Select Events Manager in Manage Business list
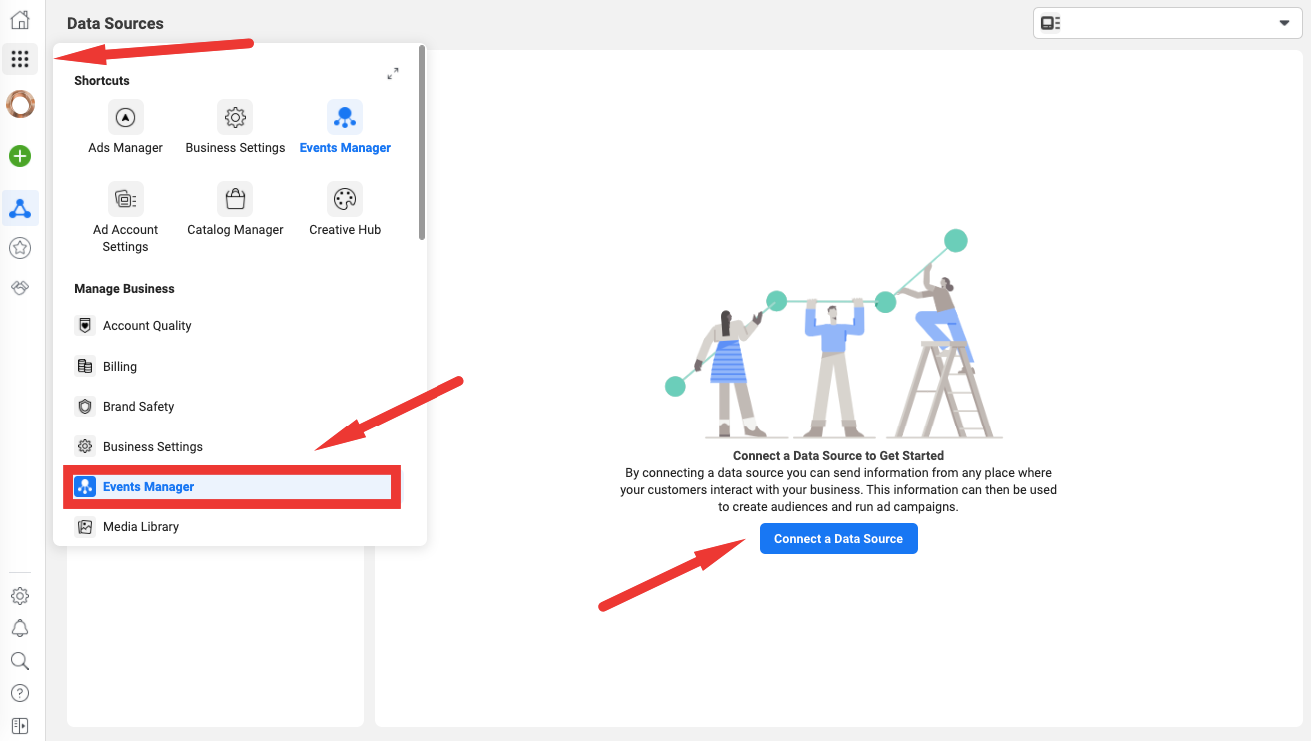Viewport: 1311px width, 741px height. pos(232,487)
